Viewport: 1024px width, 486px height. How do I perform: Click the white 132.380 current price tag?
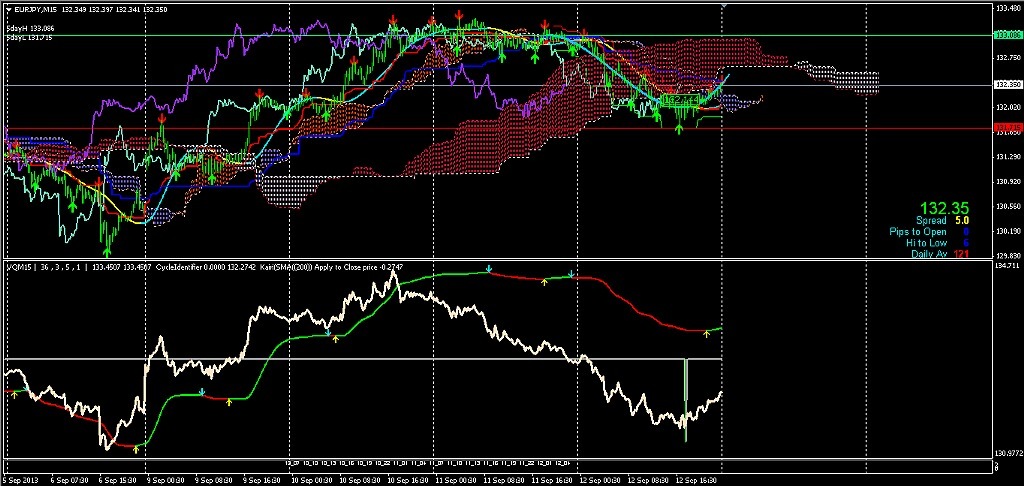1007,85
